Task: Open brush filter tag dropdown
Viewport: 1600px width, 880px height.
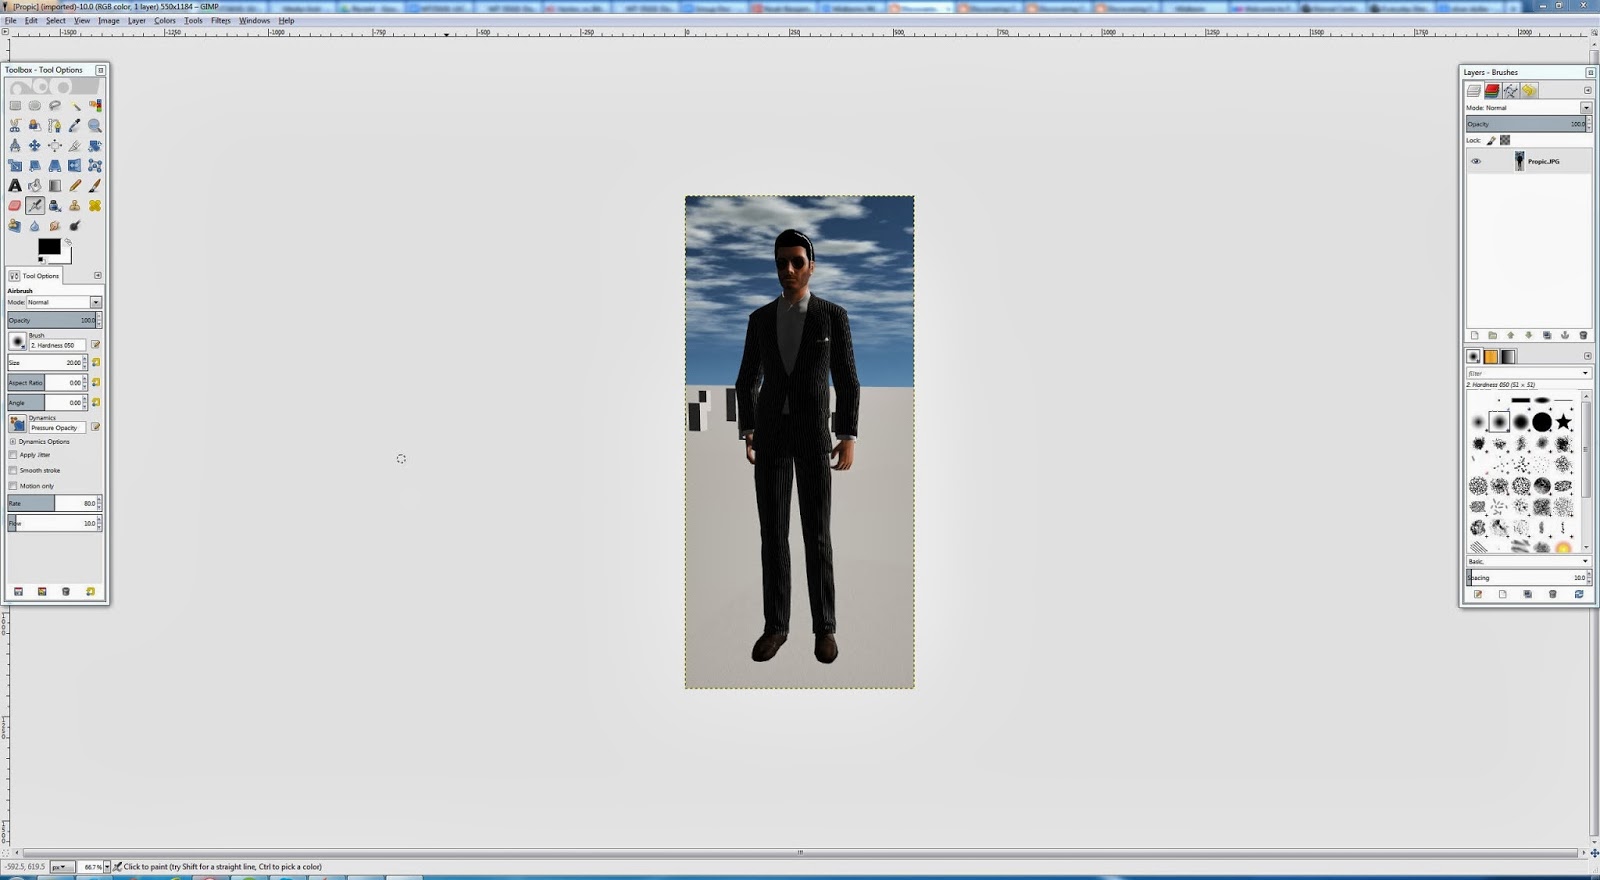Action: coord(1585,373)
